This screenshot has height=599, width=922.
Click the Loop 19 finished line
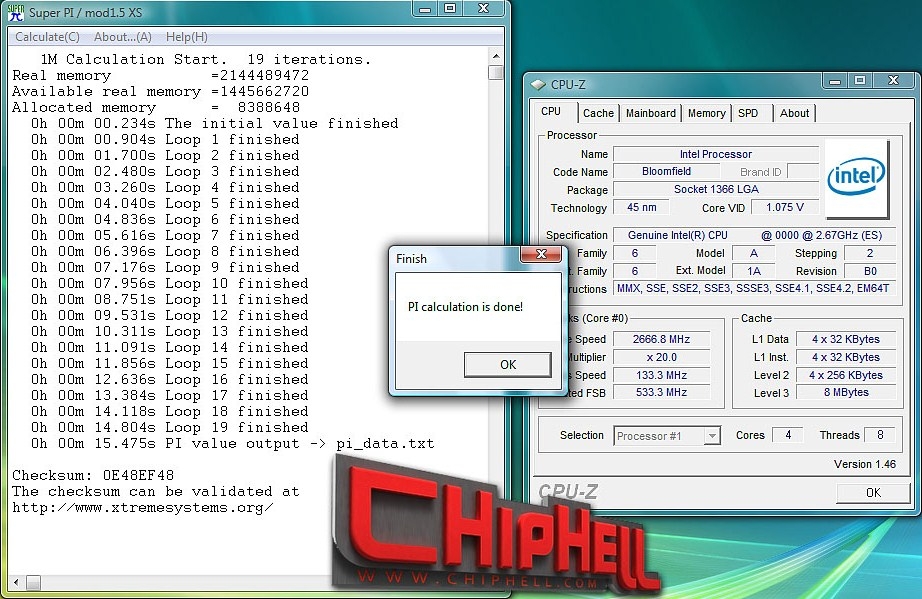pos(170,427)
